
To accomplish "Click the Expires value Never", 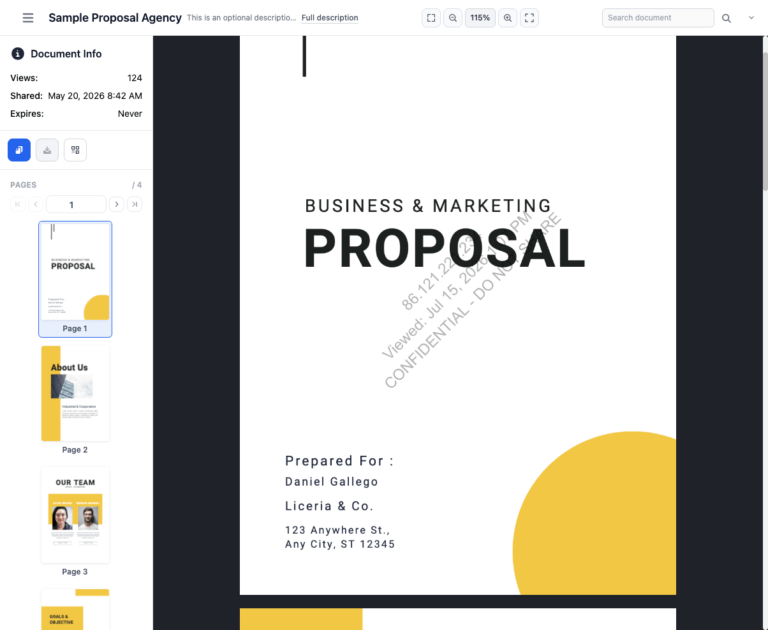I will pos(129,114).
